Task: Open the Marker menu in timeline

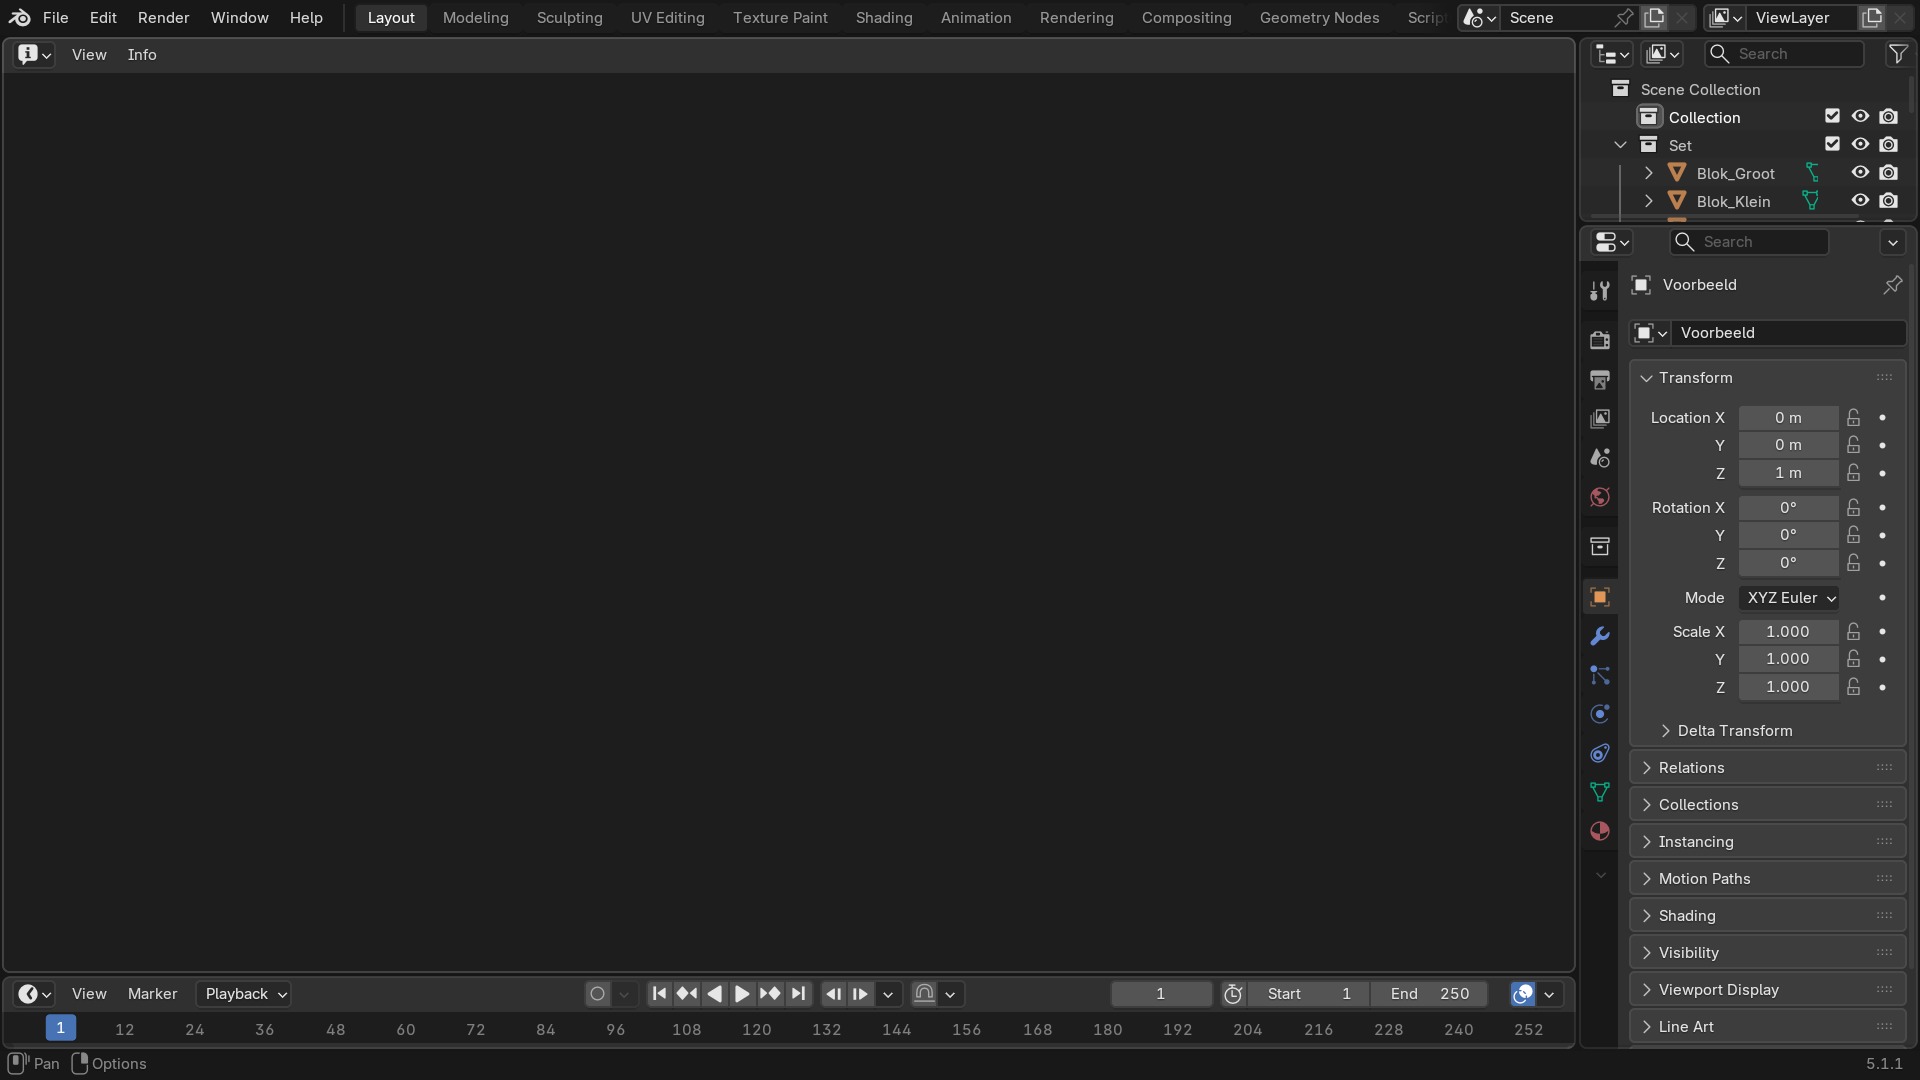Action: (152, 994)
